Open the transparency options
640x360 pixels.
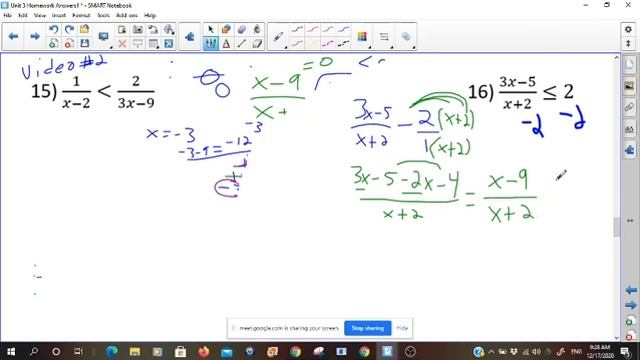406,37
